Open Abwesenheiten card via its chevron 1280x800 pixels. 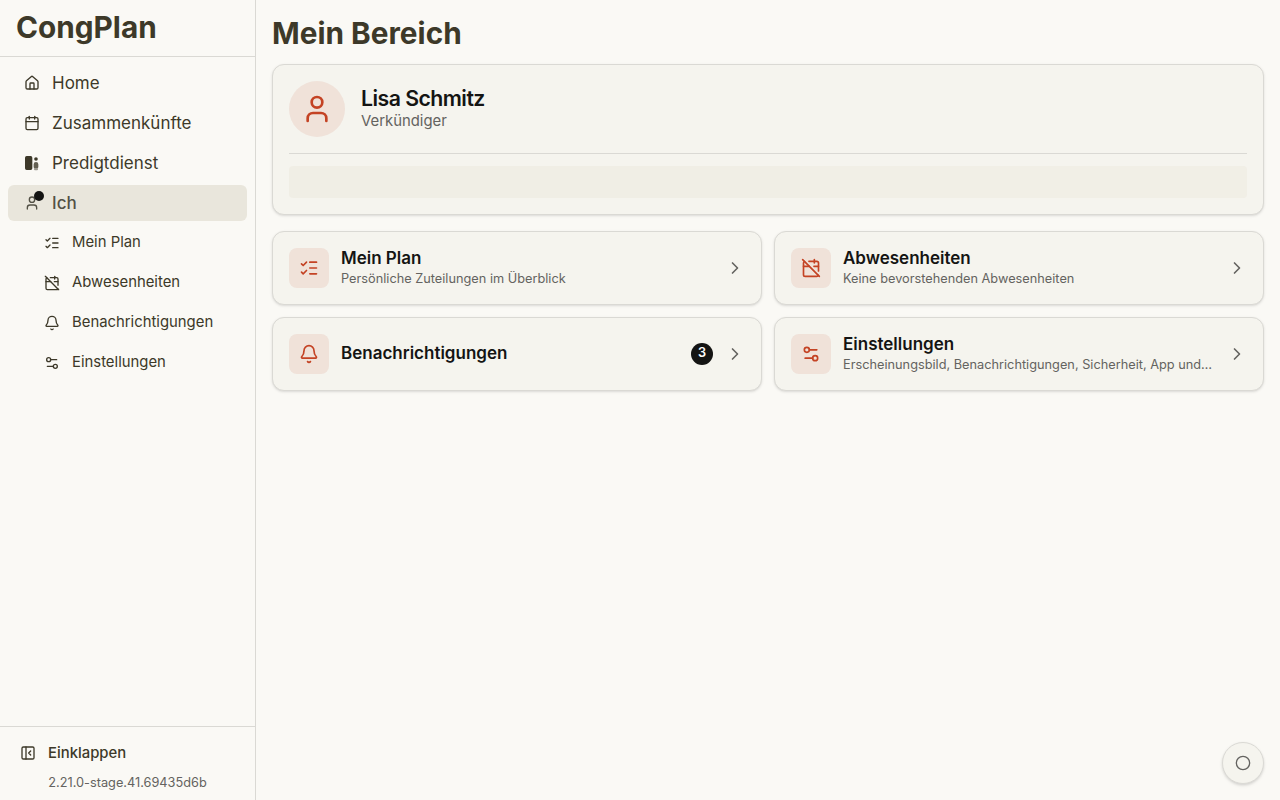point(1237,268)
